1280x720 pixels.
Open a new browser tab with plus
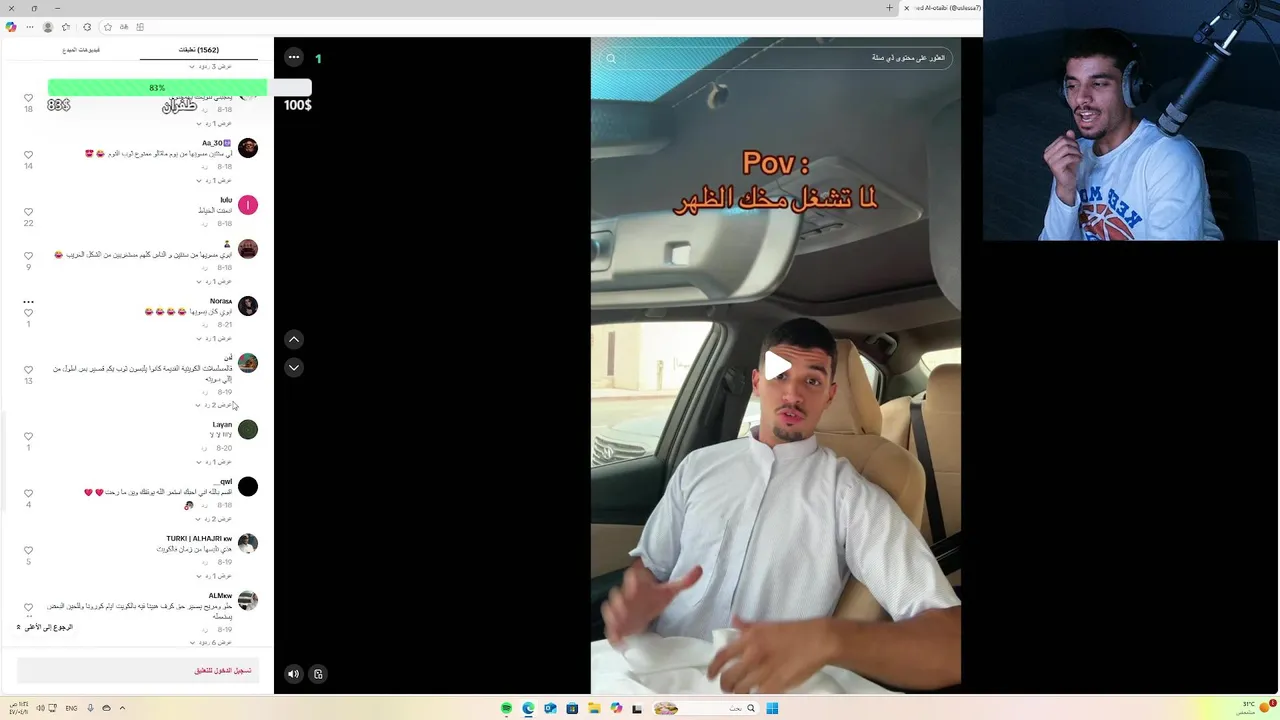click(x=889, y=8)
